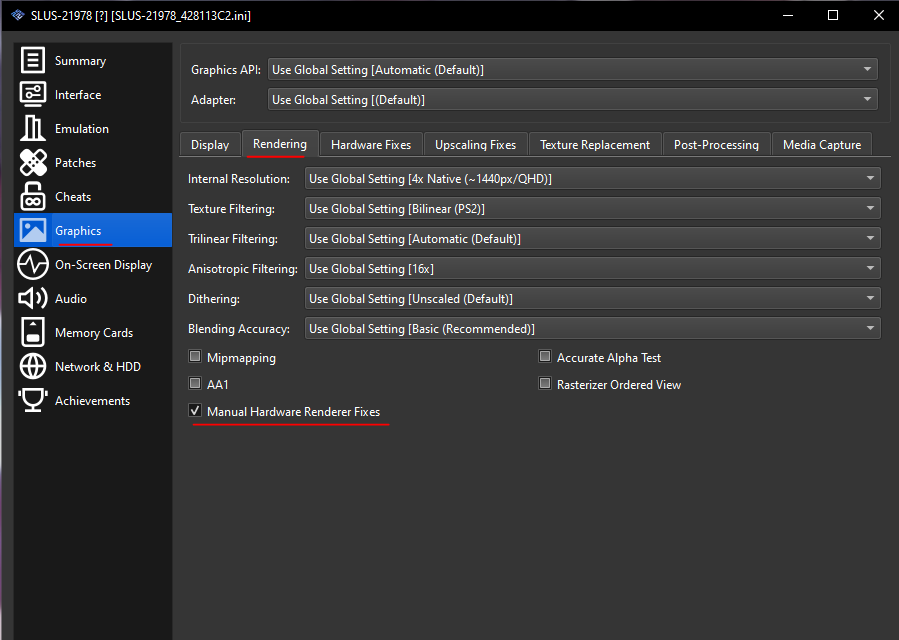Expand the Texture Filtering dropdown
This screenshot has width=899, height=640.
(592, 209)
